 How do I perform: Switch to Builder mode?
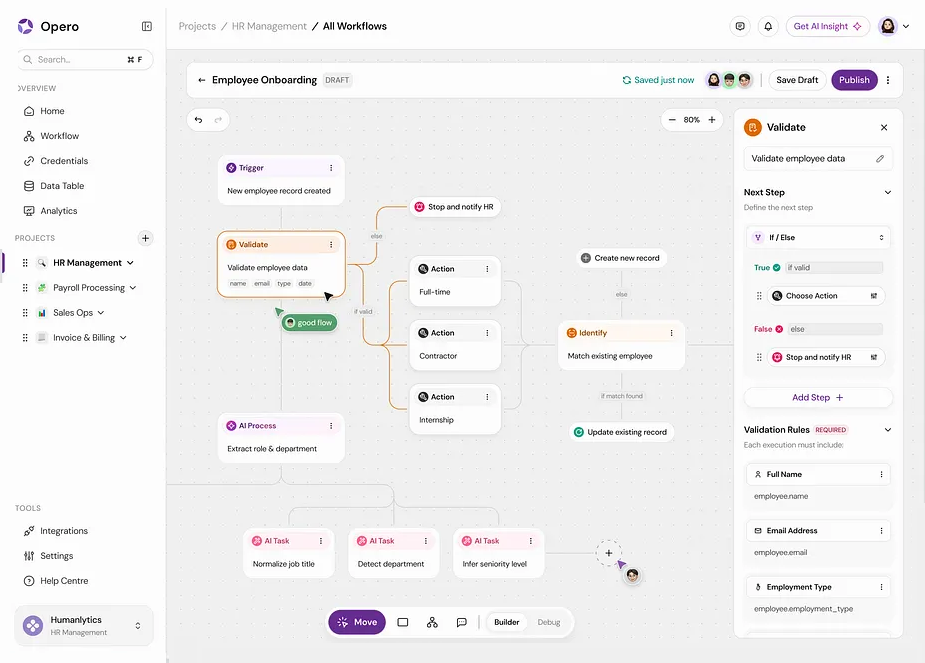pos(507,622)
